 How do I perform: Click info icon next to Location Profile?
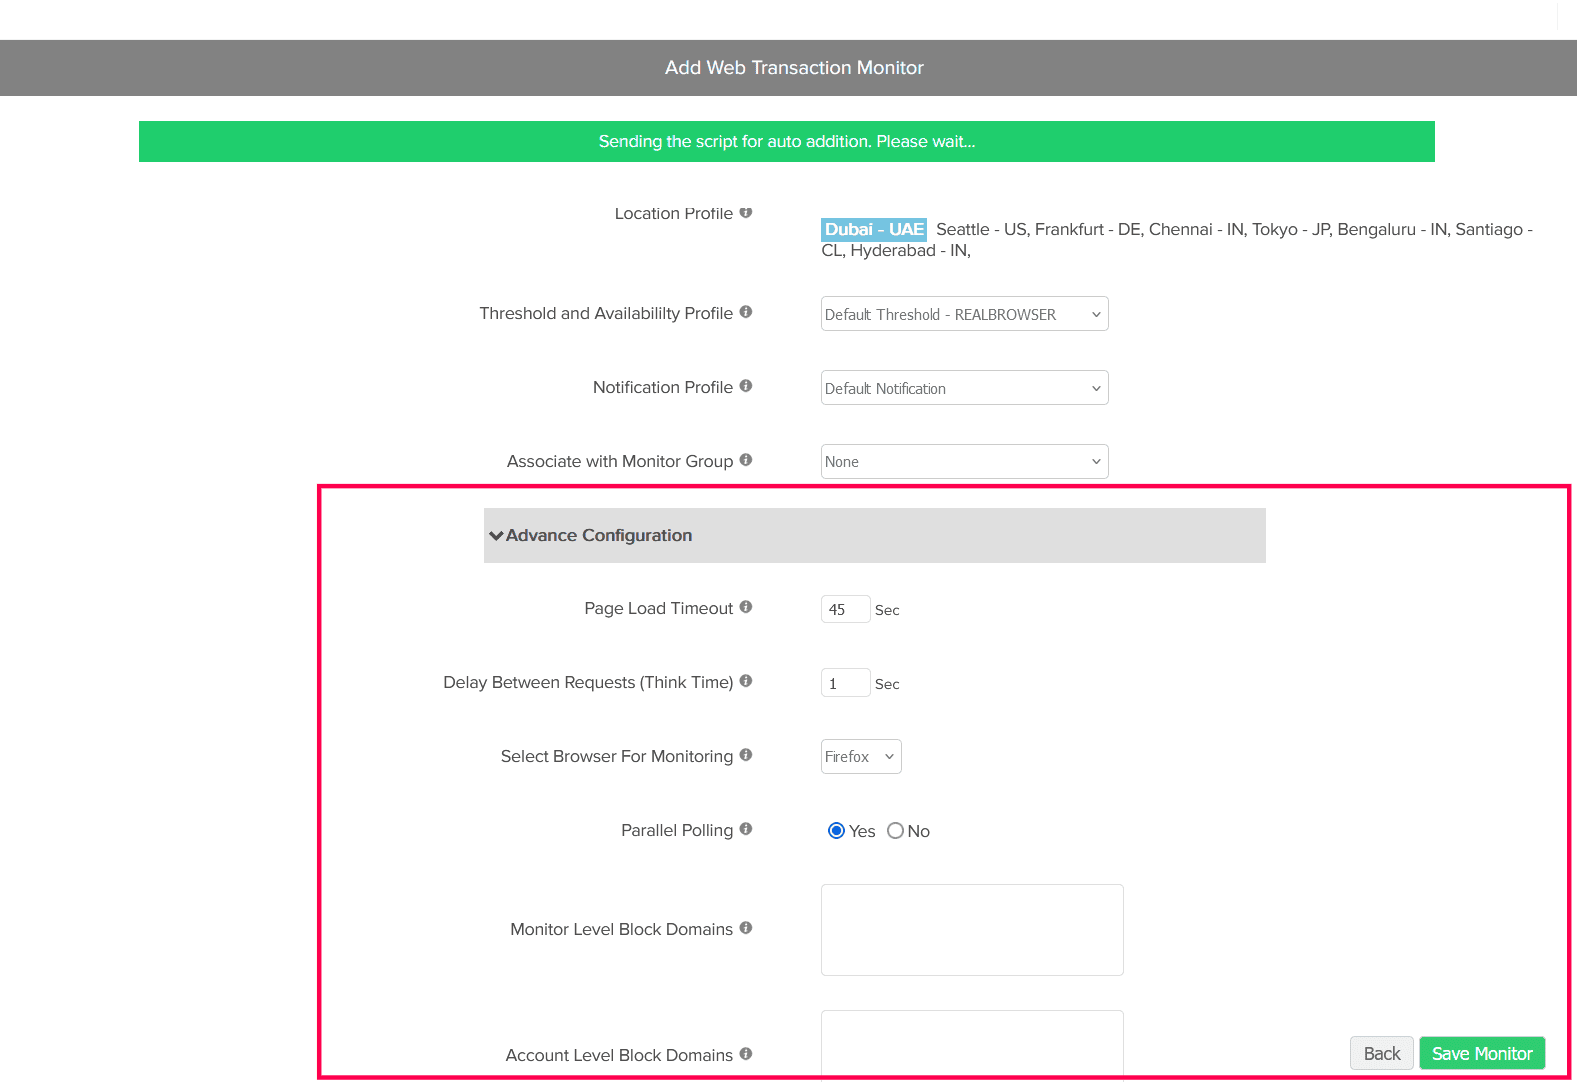click(x=746, y=213)
